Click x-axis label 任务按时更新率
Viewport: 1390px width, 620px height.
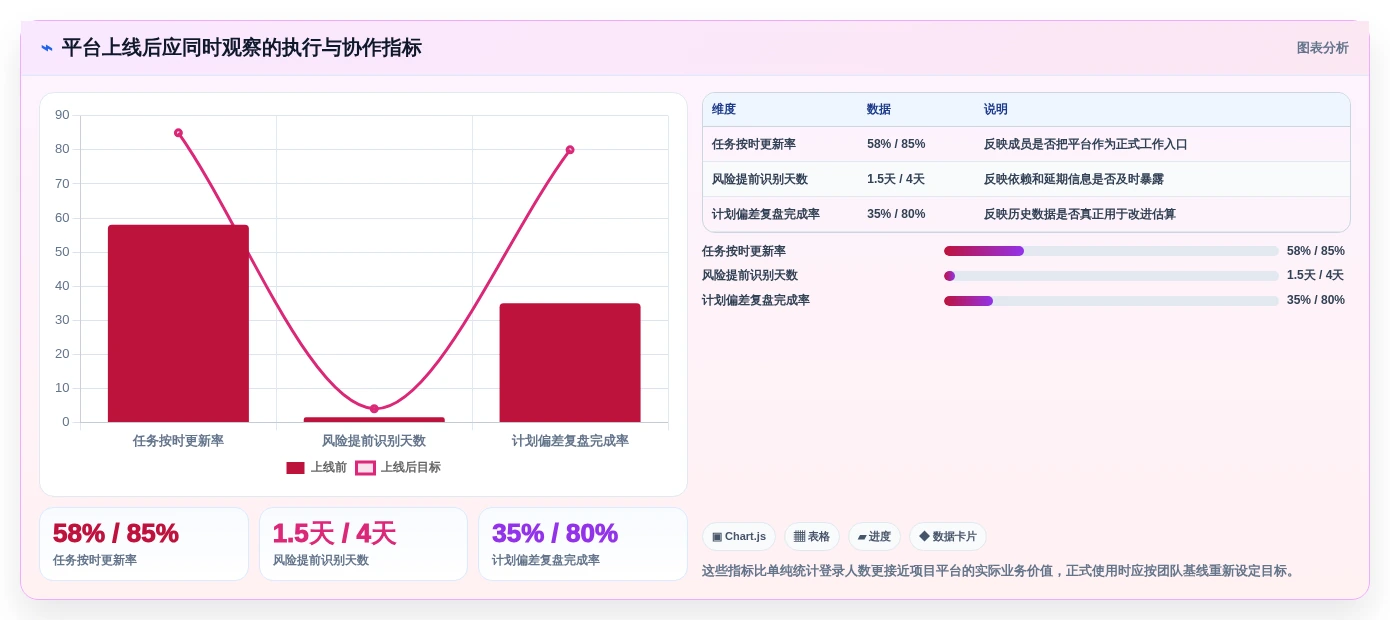coord(178,441)
